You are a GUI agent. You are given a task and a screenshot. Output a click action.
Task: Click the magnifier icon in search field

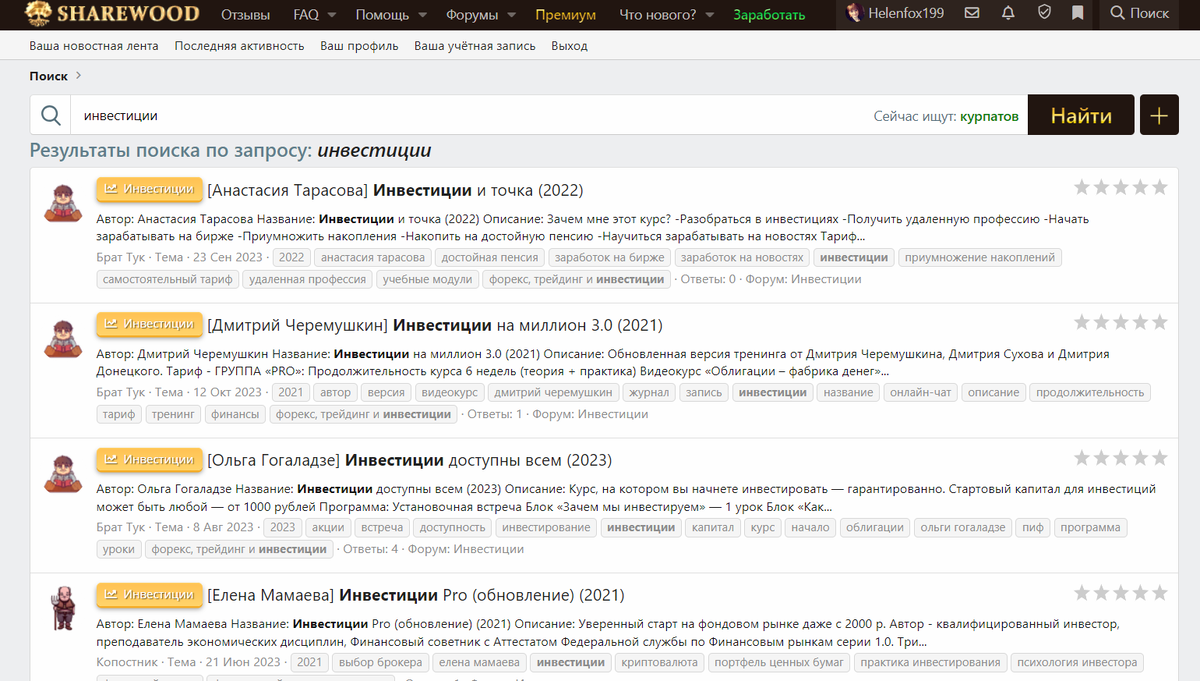(x=50, y=115)
